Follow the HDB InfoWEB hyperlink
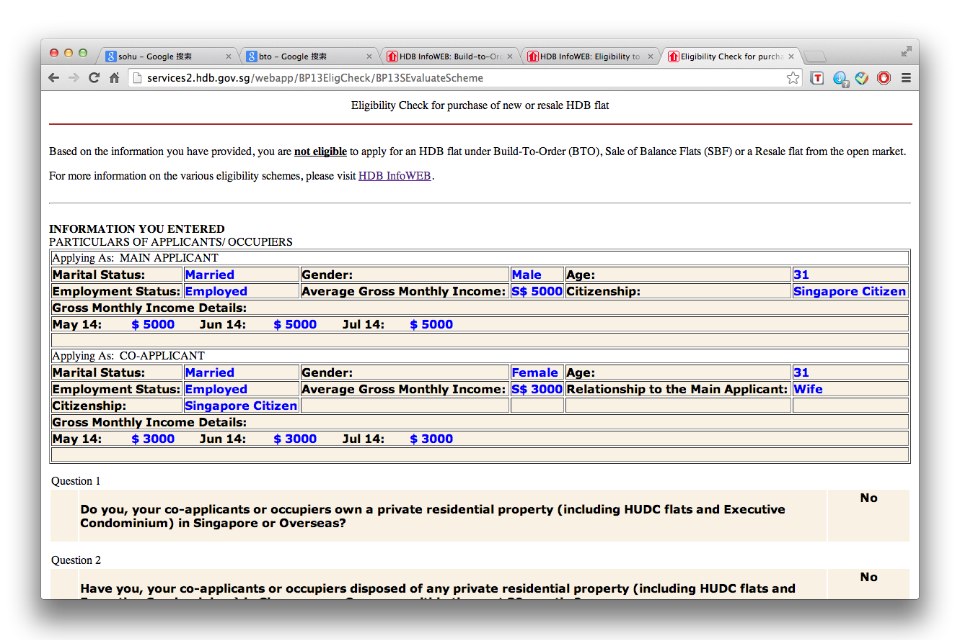The height and width of the screenshot is (640, 960). [x=394, y=176]
